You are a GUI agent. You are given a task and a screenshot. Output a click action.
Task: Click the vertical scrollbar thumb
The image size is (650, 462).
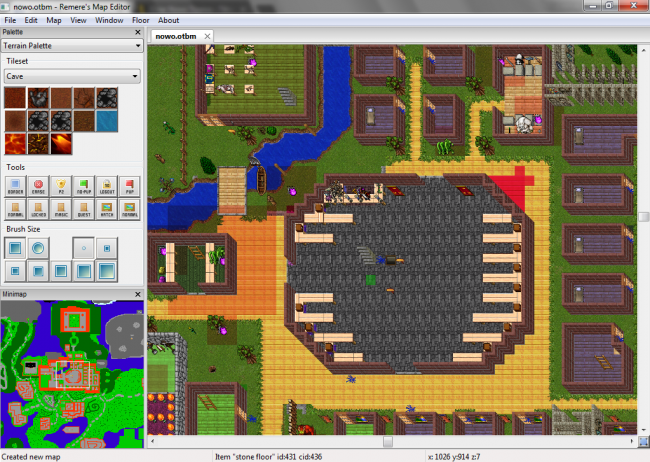(x=644, y=217)
